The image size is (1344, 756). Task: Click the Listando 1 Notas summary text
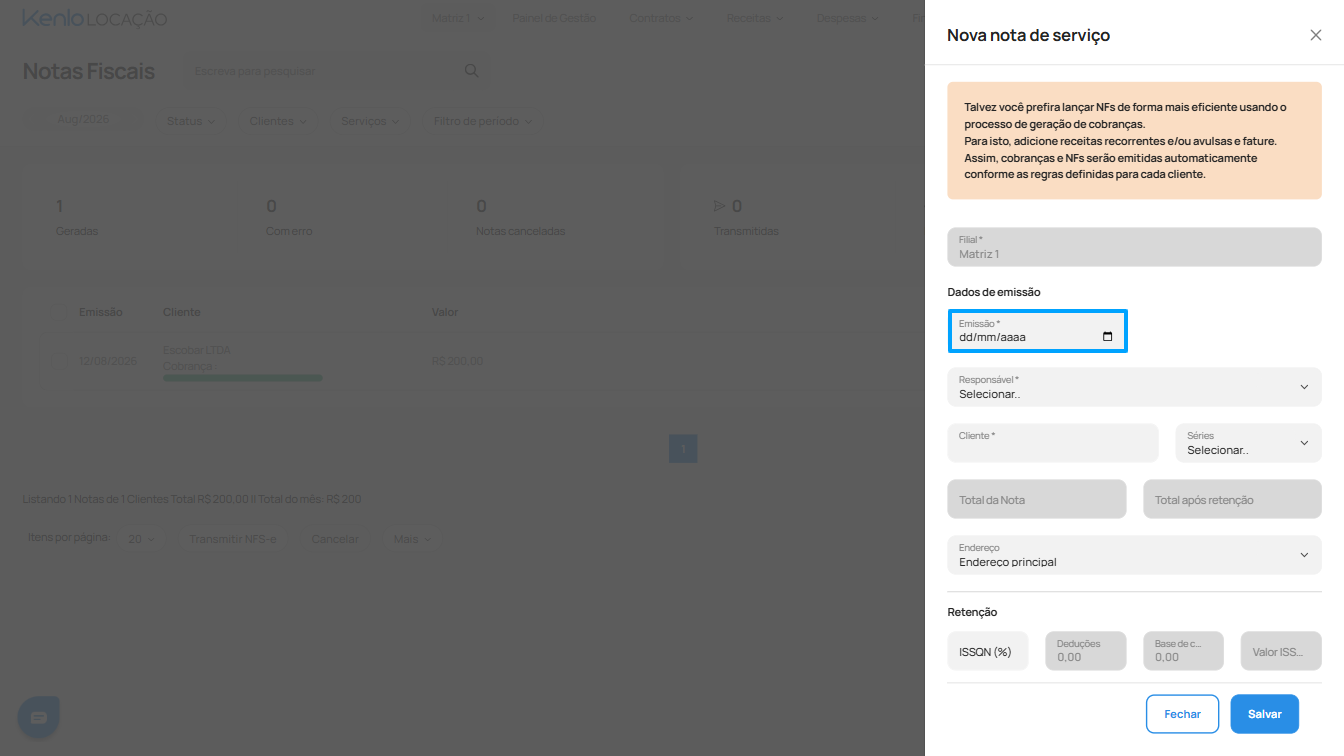click(x=192, y=499)
